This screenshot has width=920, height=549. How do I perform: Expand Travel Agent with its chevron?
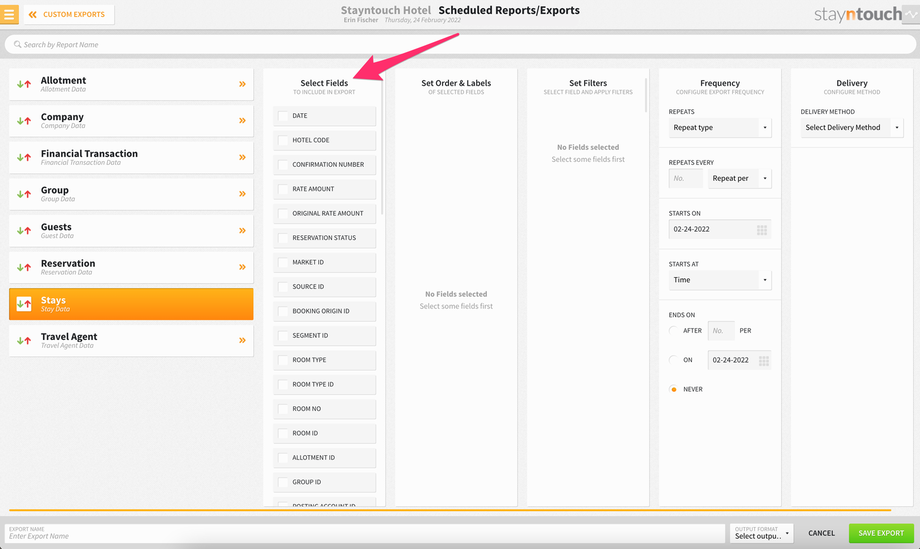[x=242, y=341]
